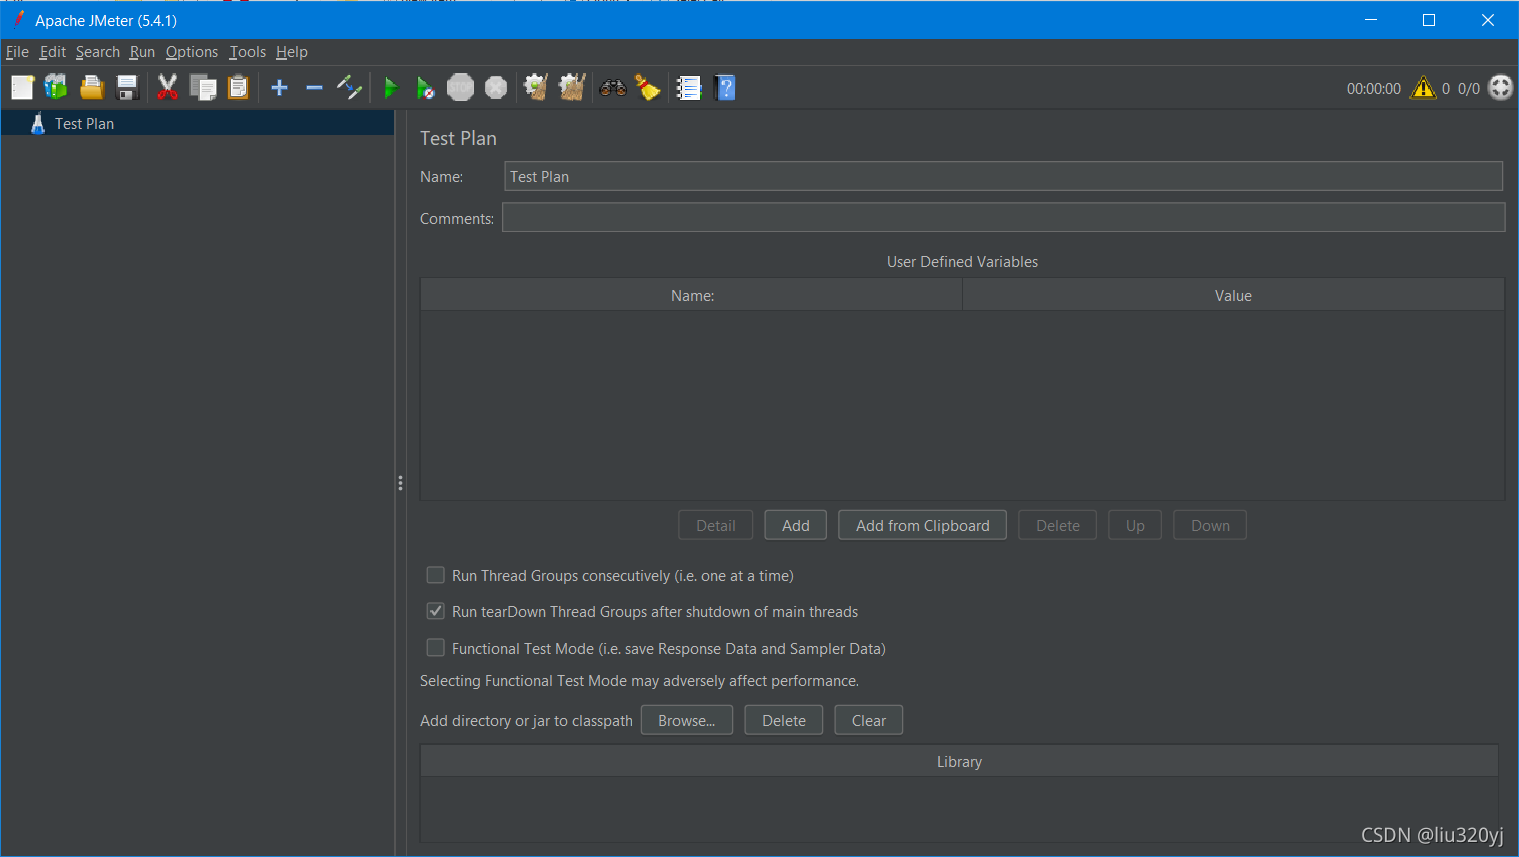This screenshot has width=1519, height=857.
Task: Open the Templates icon in toolbar
Action: coord(57,88)
